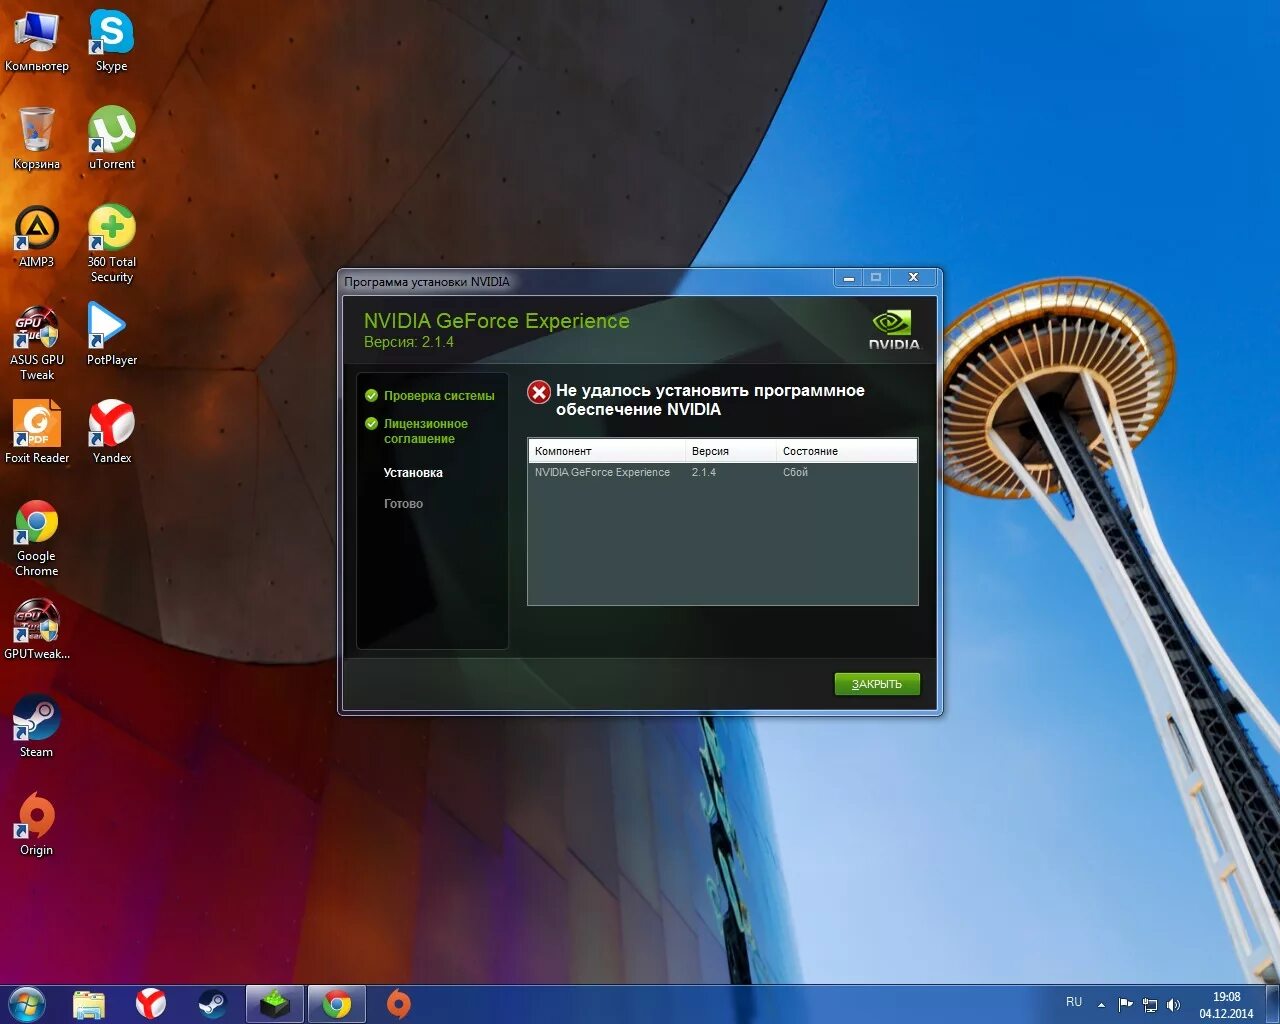Click the Компонент column header
The image size is (1280, 1024).
pos(606,451)
